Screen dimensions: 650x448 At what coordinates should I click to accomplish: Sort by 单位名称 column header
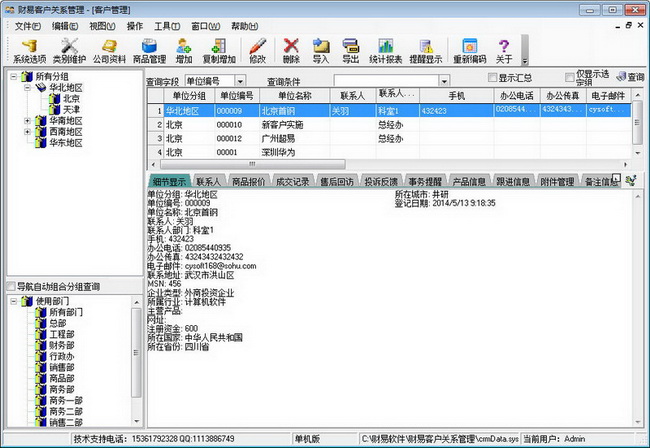pos(294,96)
